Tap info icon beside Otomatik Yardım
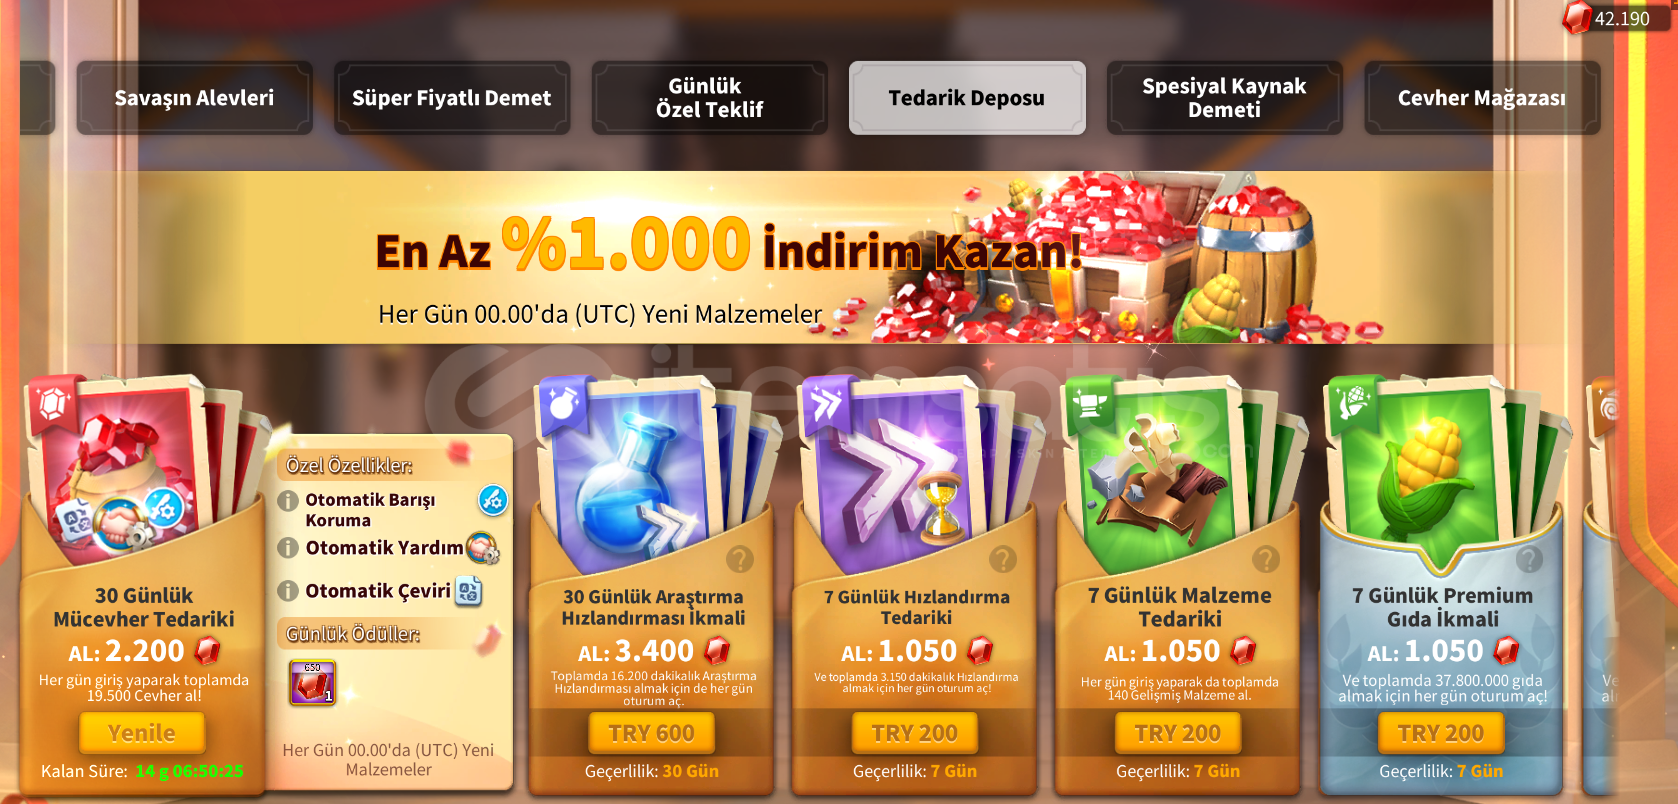 tap(288, 547)
